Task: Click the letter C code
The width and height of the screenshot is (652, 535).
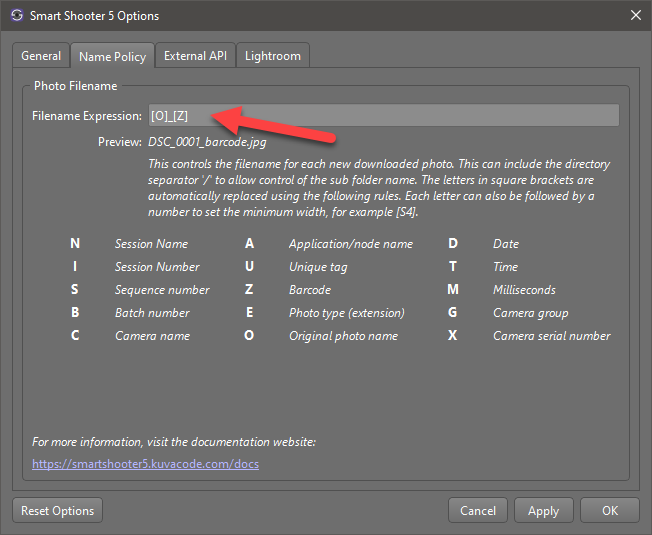Action: (x=75, y=335)
